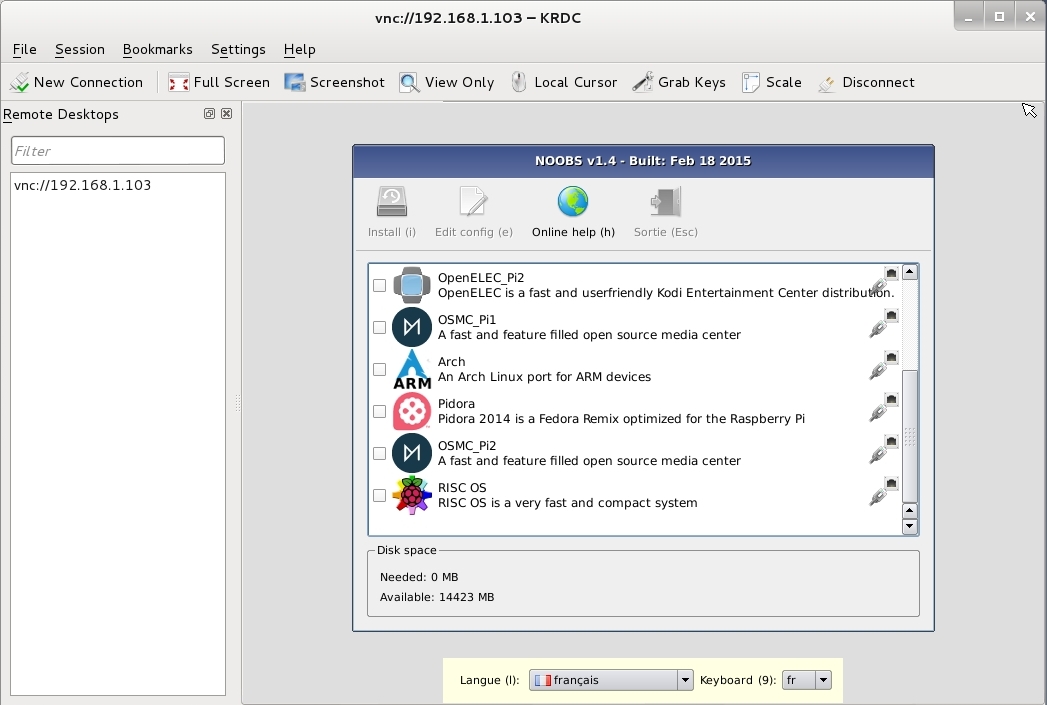Click the 'An Arch Linux port for ARM devices' text
This screenshot has width=1047, height=705.
(544, 377)
